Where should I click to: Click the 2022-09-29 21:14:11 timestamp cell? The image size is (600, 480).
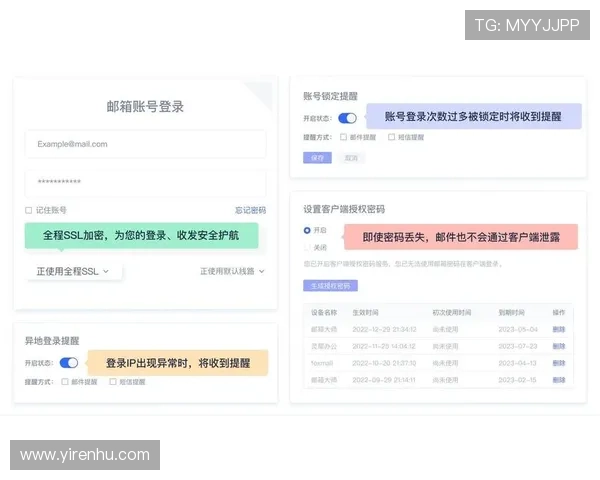[x=384, y=380]
